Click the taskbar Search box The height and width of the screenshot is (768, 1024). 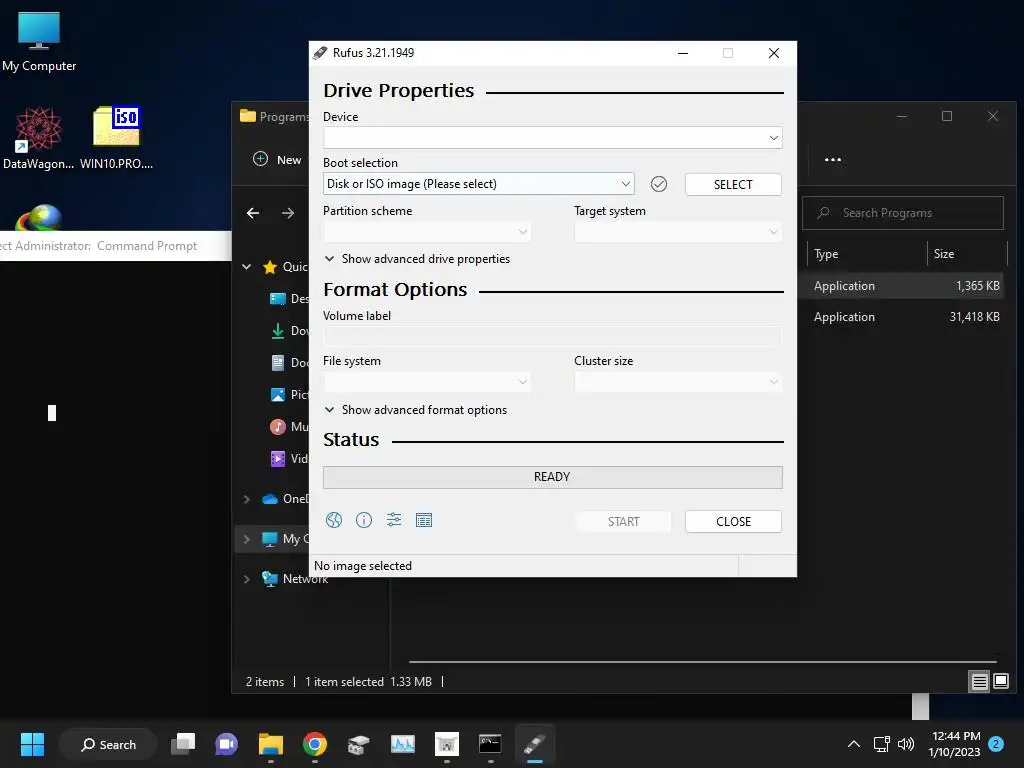tap(108, 744)
